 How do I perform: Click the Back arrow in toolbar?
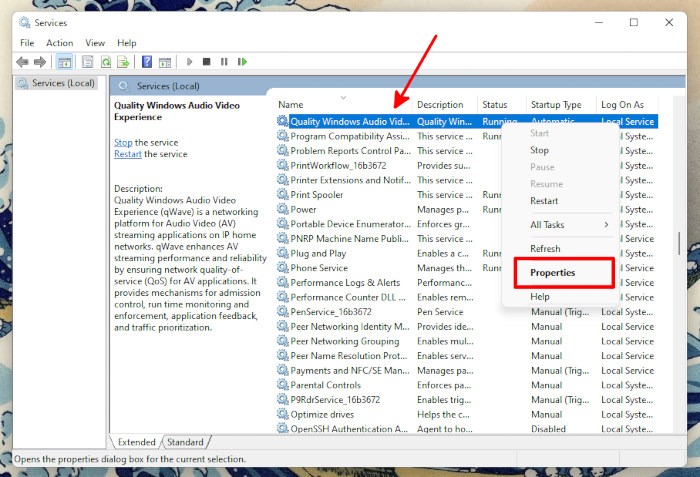point(22,62)
